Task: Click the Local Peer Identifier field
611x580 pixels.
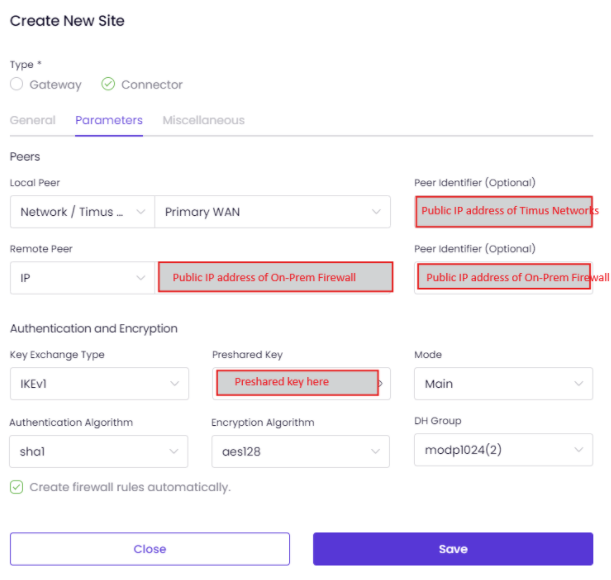Action: point(503,212)
